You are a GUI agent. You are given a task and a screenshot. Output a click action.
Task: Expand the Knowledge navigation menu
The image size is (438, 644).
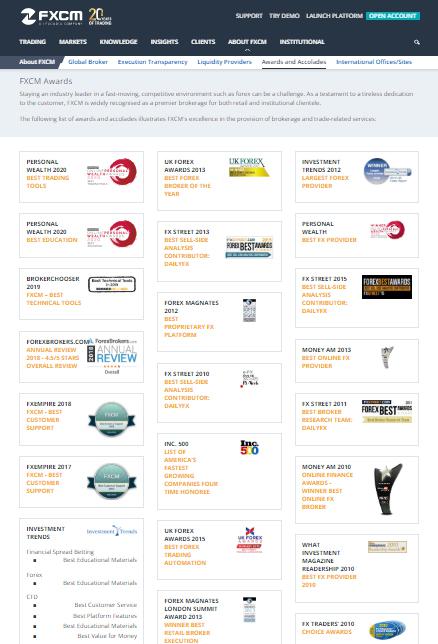pyautogui.click(x=118, y=42)
